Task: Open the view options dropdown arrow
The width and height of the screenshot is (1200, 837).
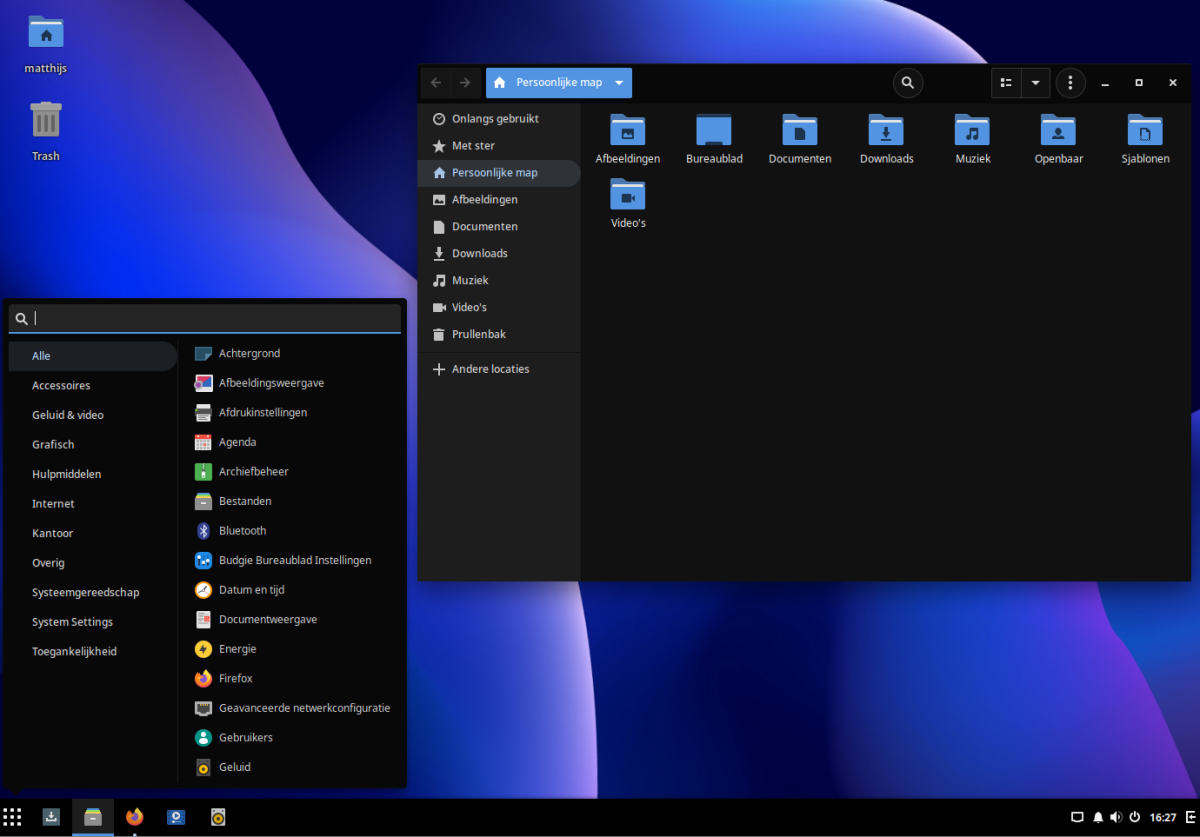Action: 1035,83
